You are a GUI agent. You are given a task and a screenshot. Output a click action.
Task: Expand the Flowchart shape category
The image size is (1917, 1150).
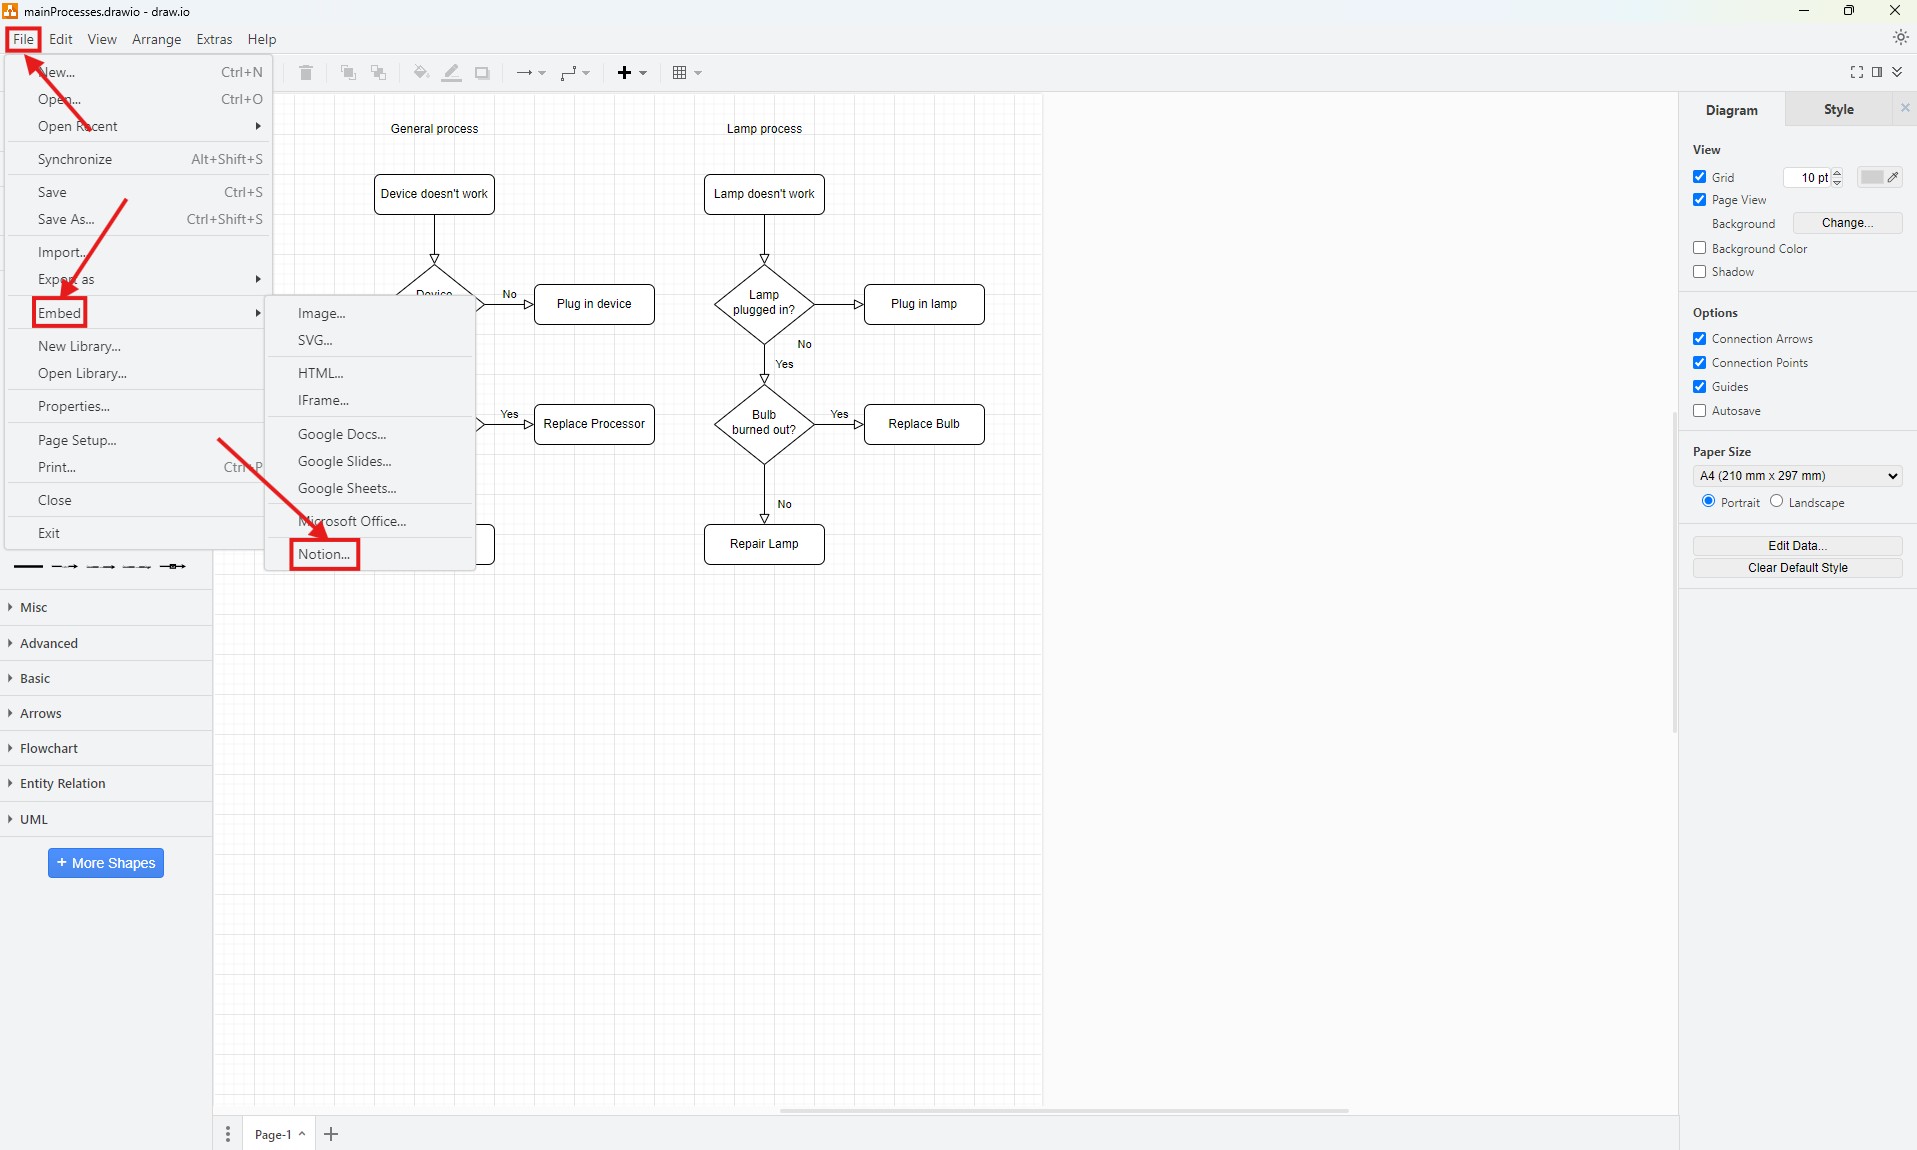click(x=48, y=748)
